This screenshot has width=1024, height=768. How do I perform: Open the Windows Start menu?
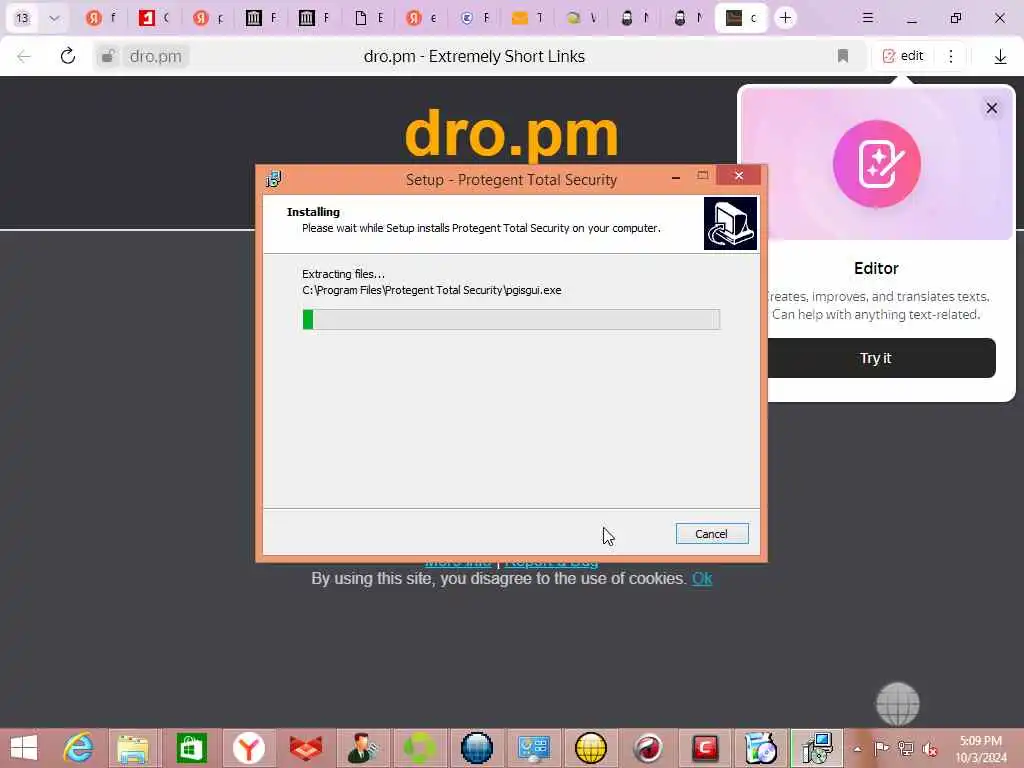pyautogui.click(x=24, y=748)
